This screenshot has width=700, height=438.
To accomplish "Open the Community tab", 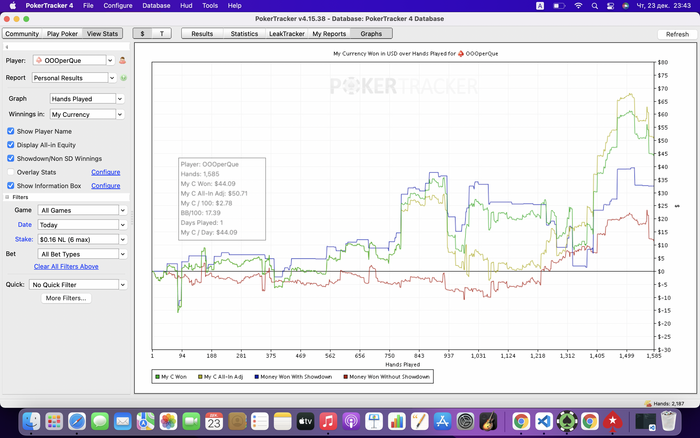I will coord(22,33).
